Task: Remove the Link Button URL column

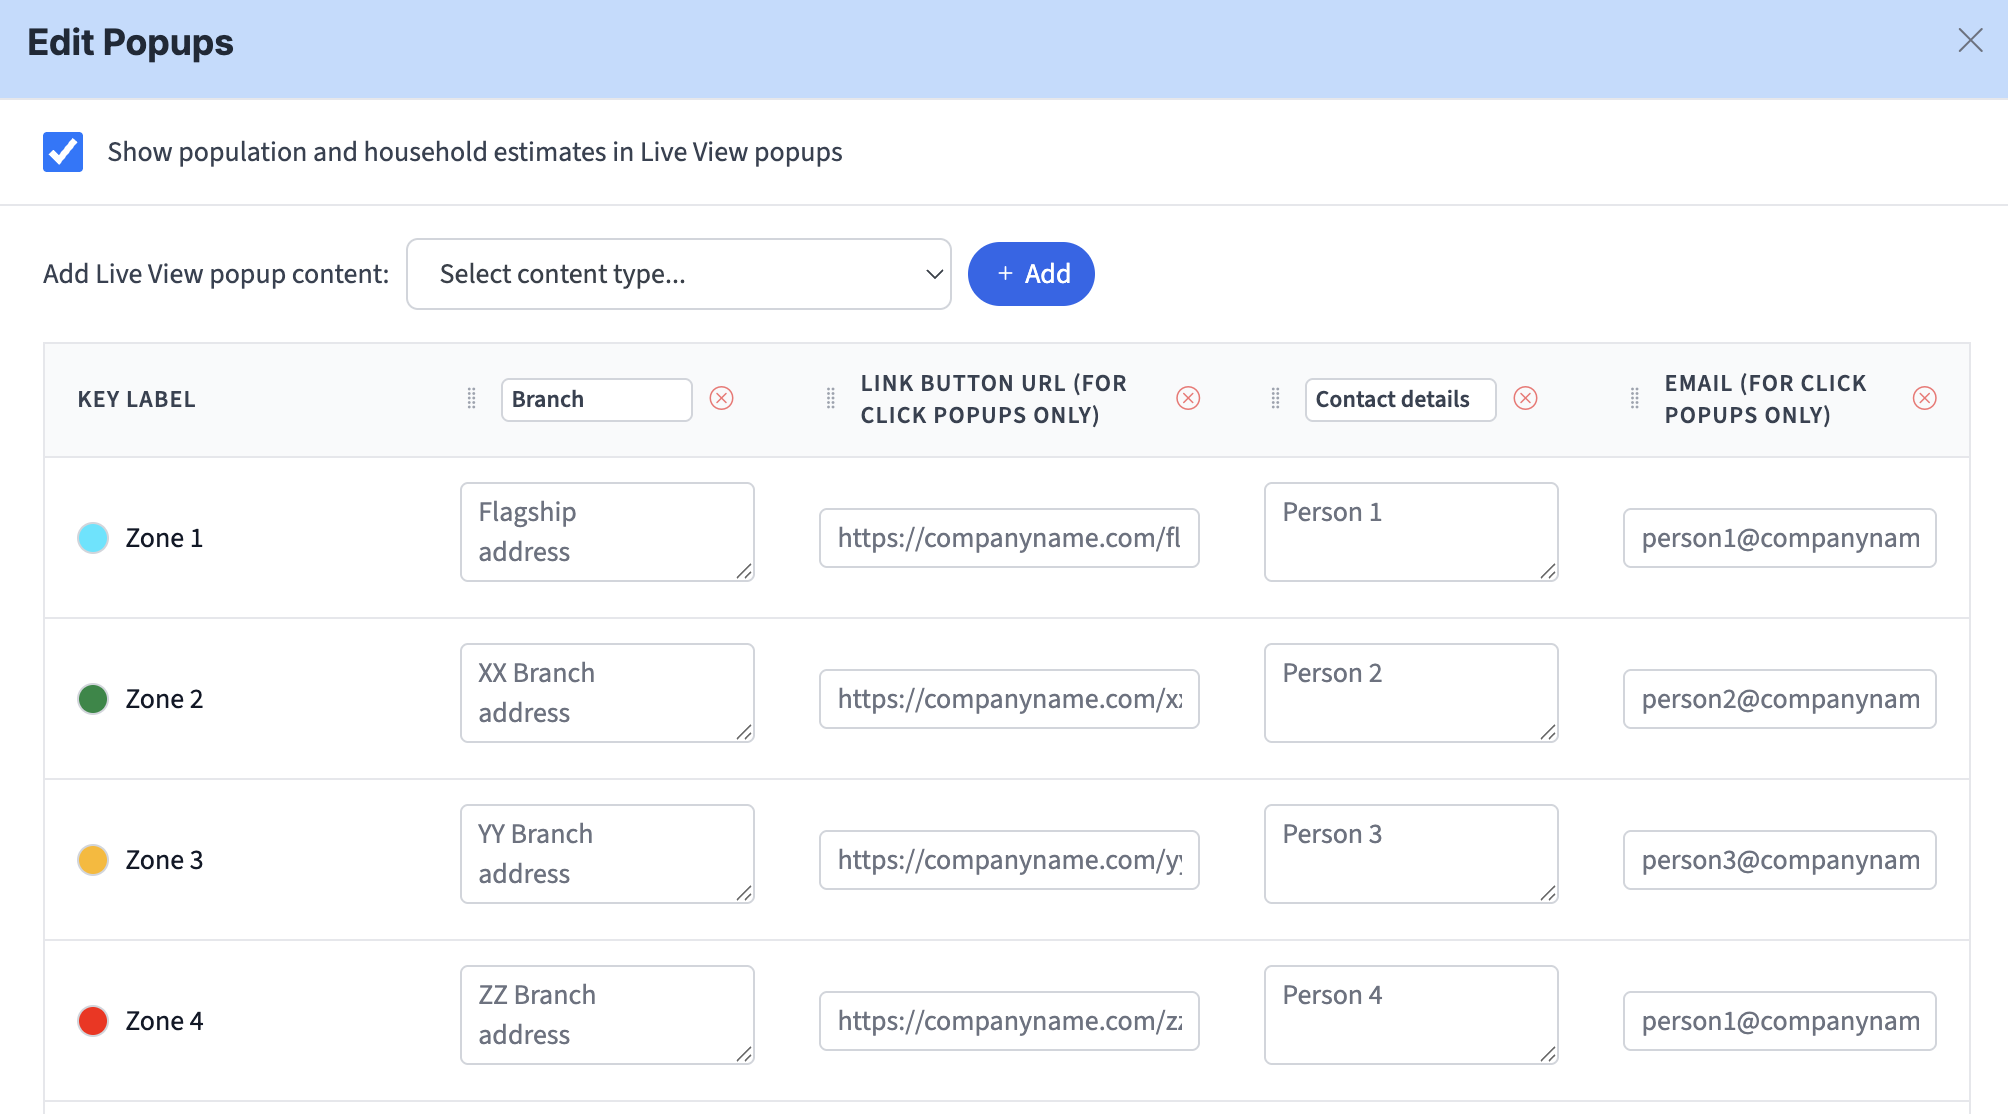Action: point(1188,398)
